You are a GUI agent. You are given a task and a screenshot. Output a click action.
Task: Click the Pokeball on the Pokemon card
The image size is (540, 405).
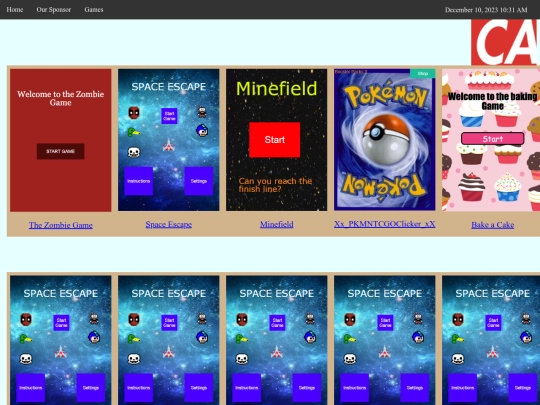coord(386,139)
